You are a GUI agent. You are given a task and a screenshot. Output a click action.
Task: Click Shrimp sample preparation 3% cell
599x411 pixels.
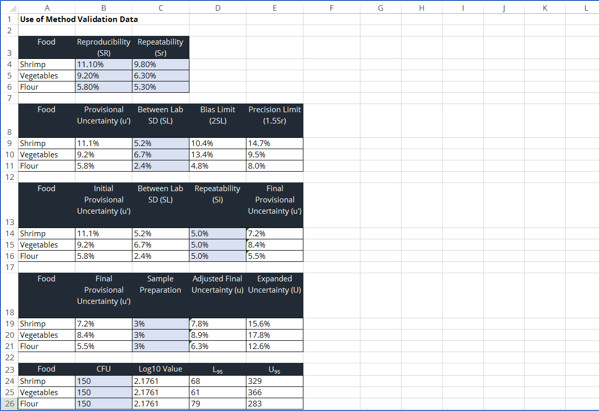(160, 324)
